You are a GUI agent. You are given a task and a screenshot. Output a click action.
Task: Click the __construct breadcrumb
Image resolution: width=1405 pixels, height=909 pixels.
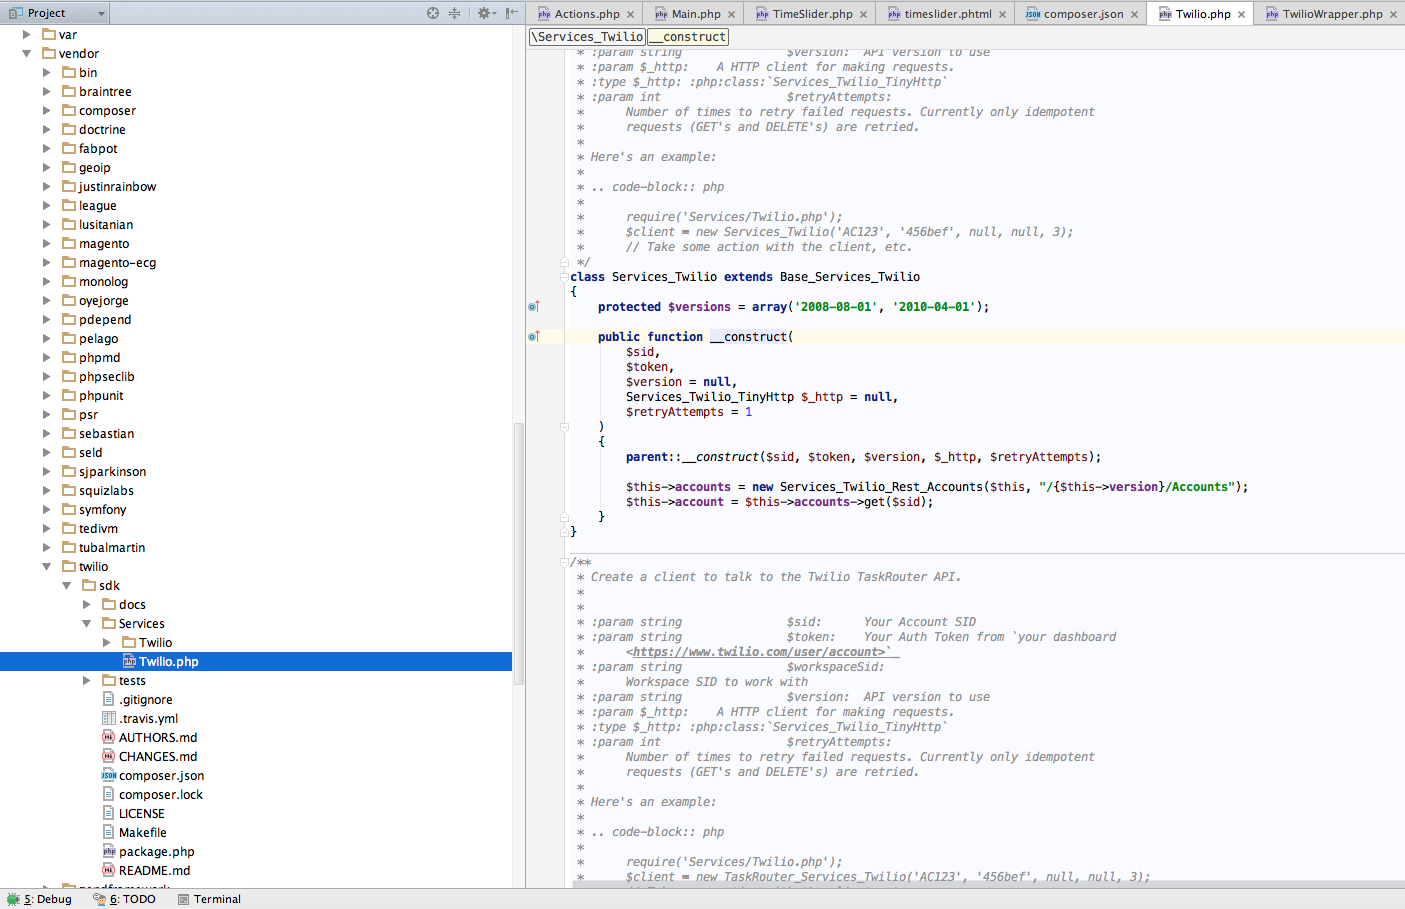(688, 37)
